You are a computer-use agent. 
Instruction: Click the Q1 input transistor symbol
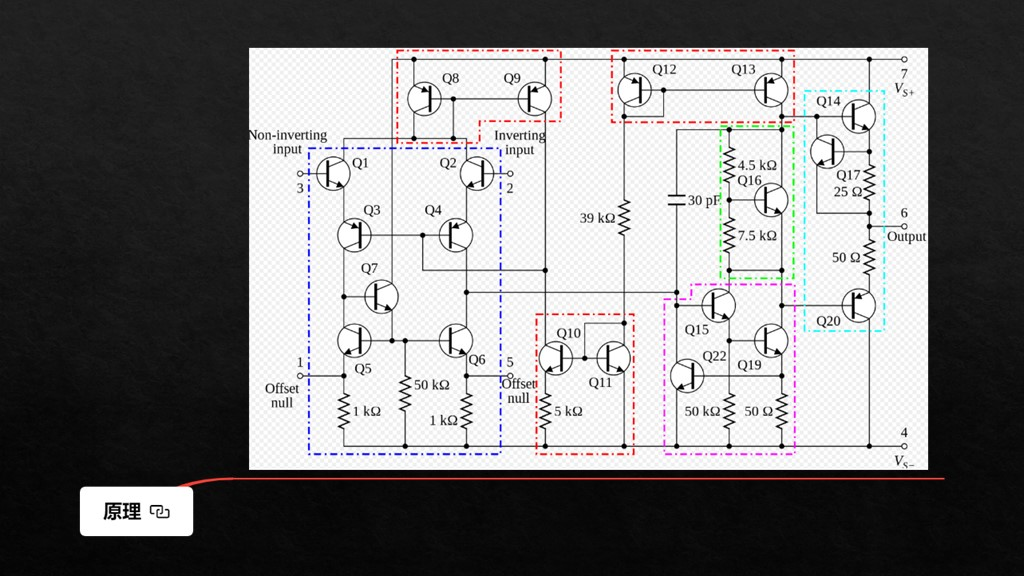click(x=334, y=173)
